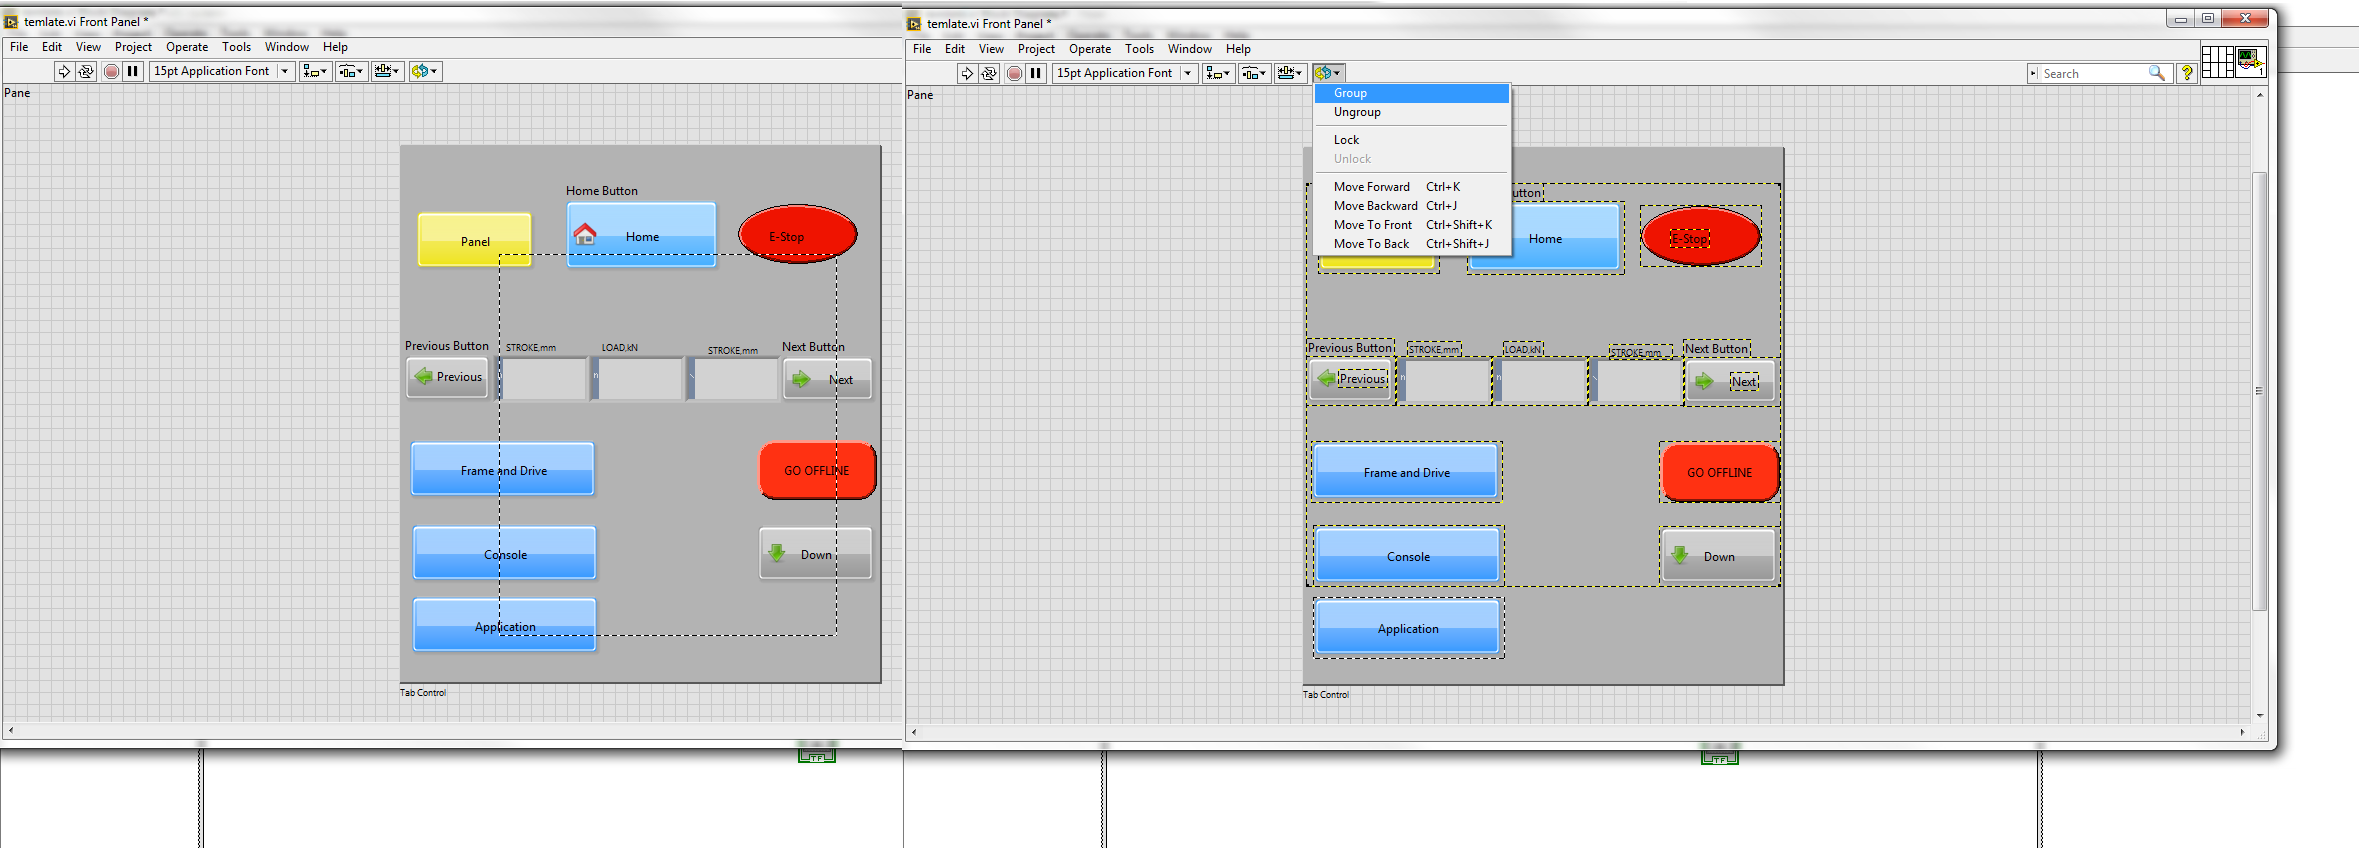
Task: Open Distribute Objects in right window toolbar
Action: pos(1254,73)
